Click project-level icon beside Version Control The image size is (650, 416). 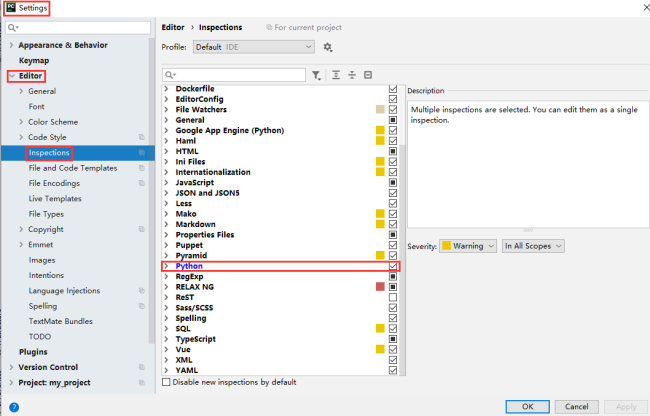142,367
